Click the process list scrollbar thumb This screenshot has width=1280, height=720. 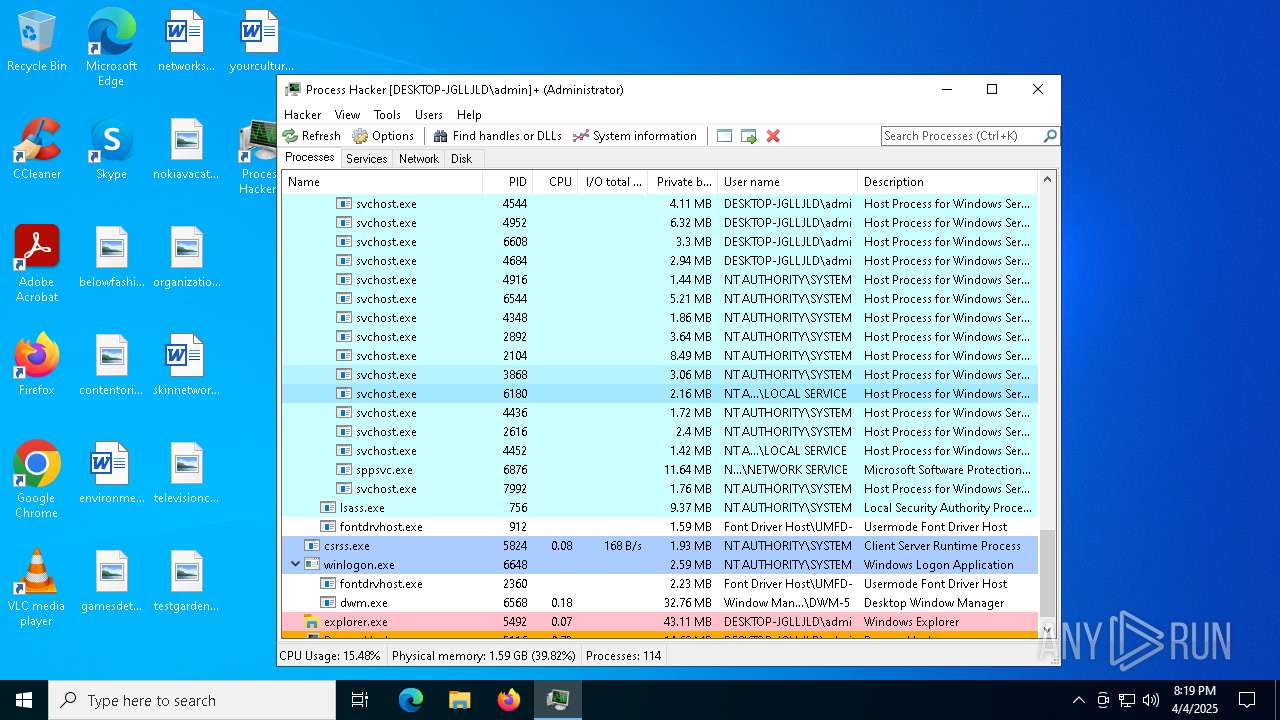click(1048, 572)
